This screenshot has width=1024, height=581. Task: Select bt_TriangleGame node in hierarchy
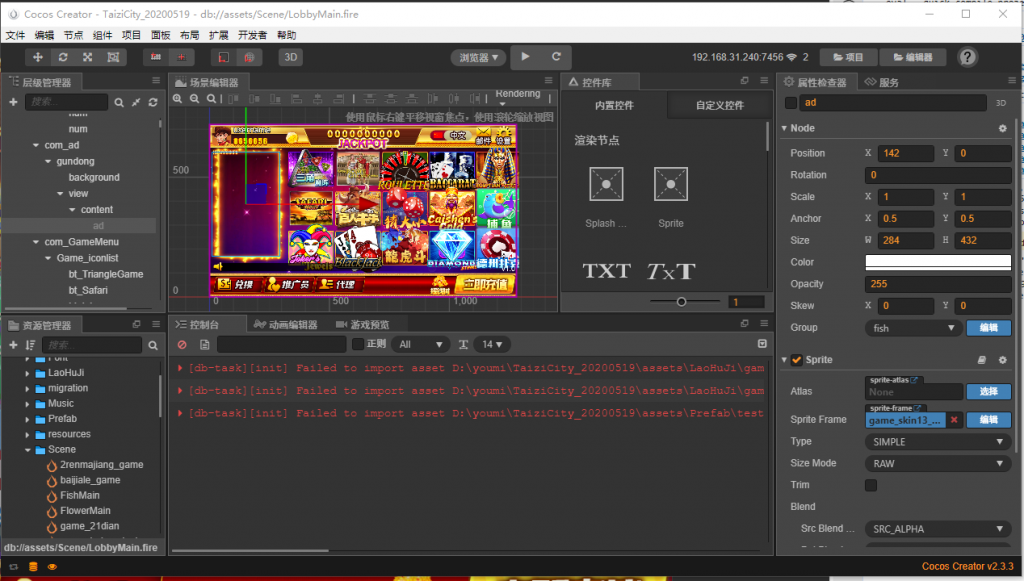point(106,274)
